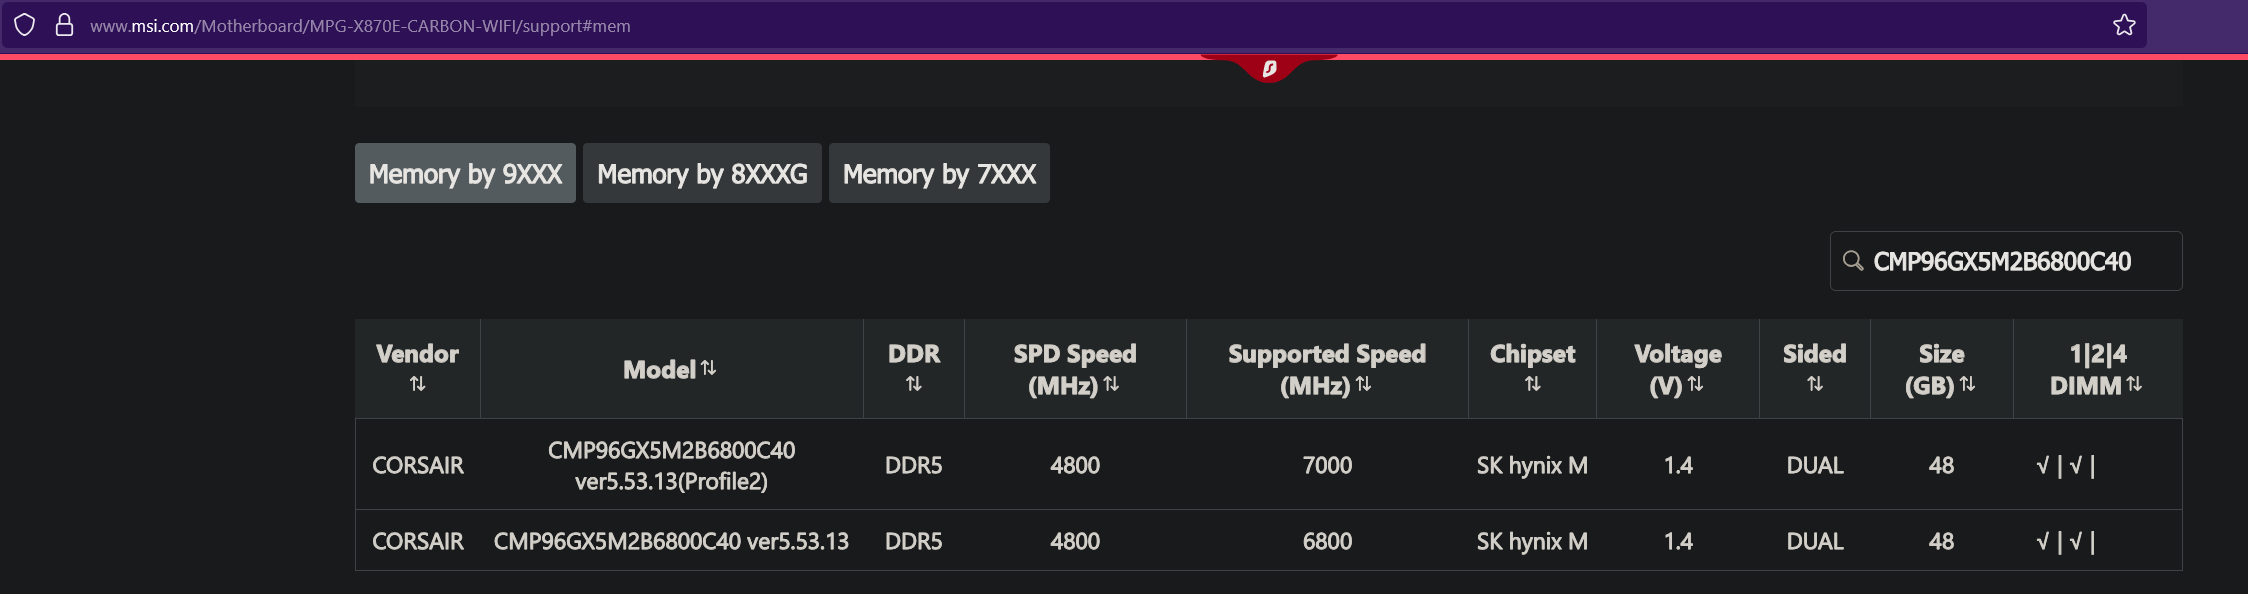The height and width of the screenshot is (594, 2248).
Task: Sort by Sided column arrows
Action: click(1815, 384)
